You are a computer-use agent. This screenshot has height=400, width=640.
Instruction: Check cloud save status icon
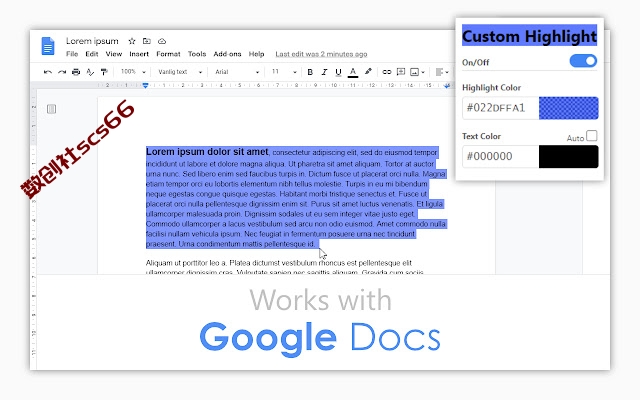pos(162,41)
